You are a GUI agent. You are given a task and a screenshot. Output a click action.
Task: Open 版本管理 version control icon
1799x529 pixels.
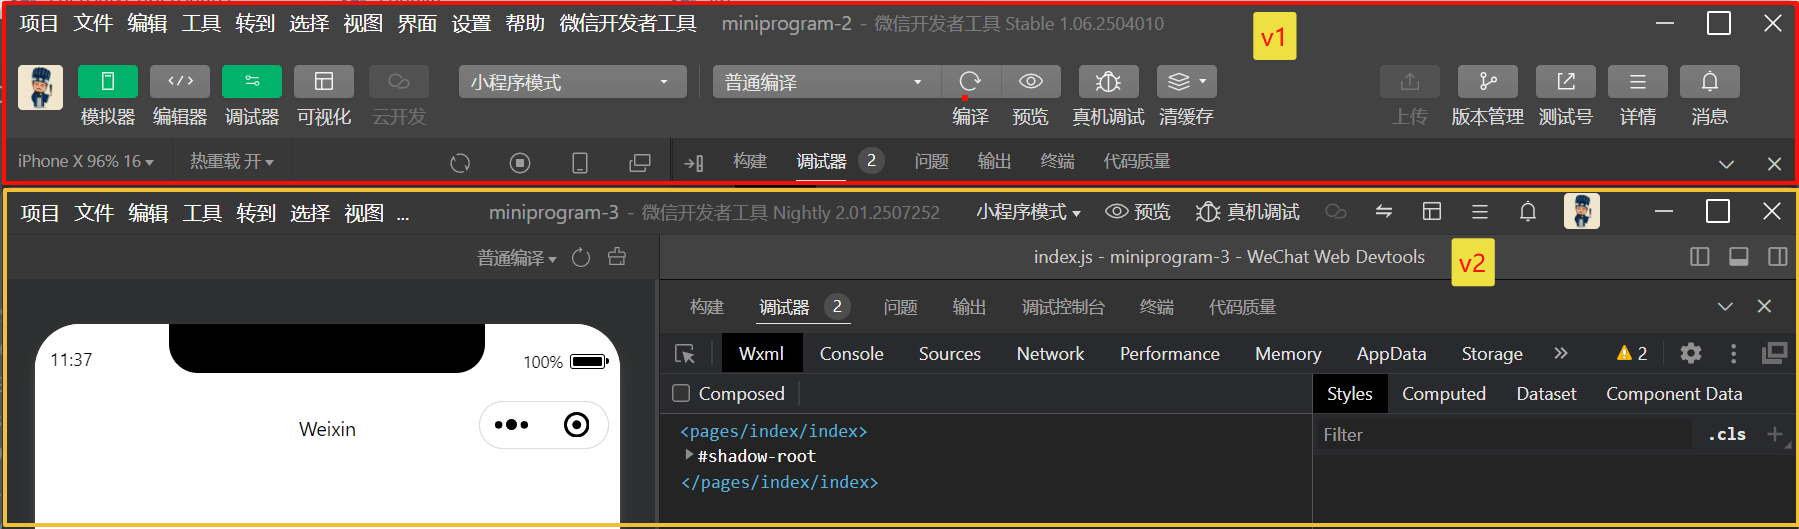pyautogui.click(x=1487, y=82)
